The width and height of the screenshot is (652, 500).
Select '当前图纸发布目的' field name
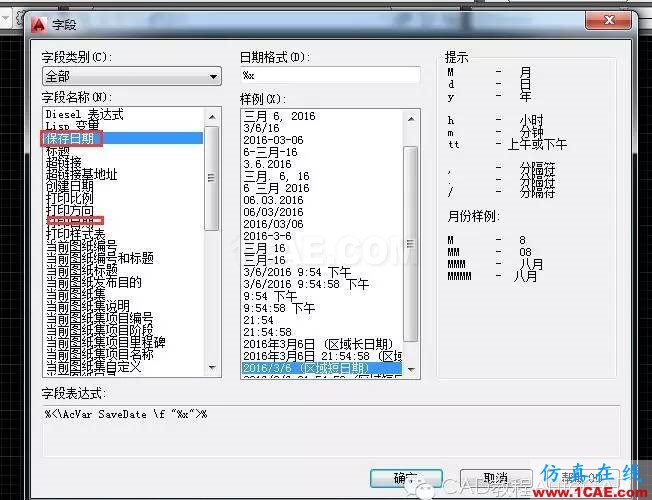tap(94, 282)
